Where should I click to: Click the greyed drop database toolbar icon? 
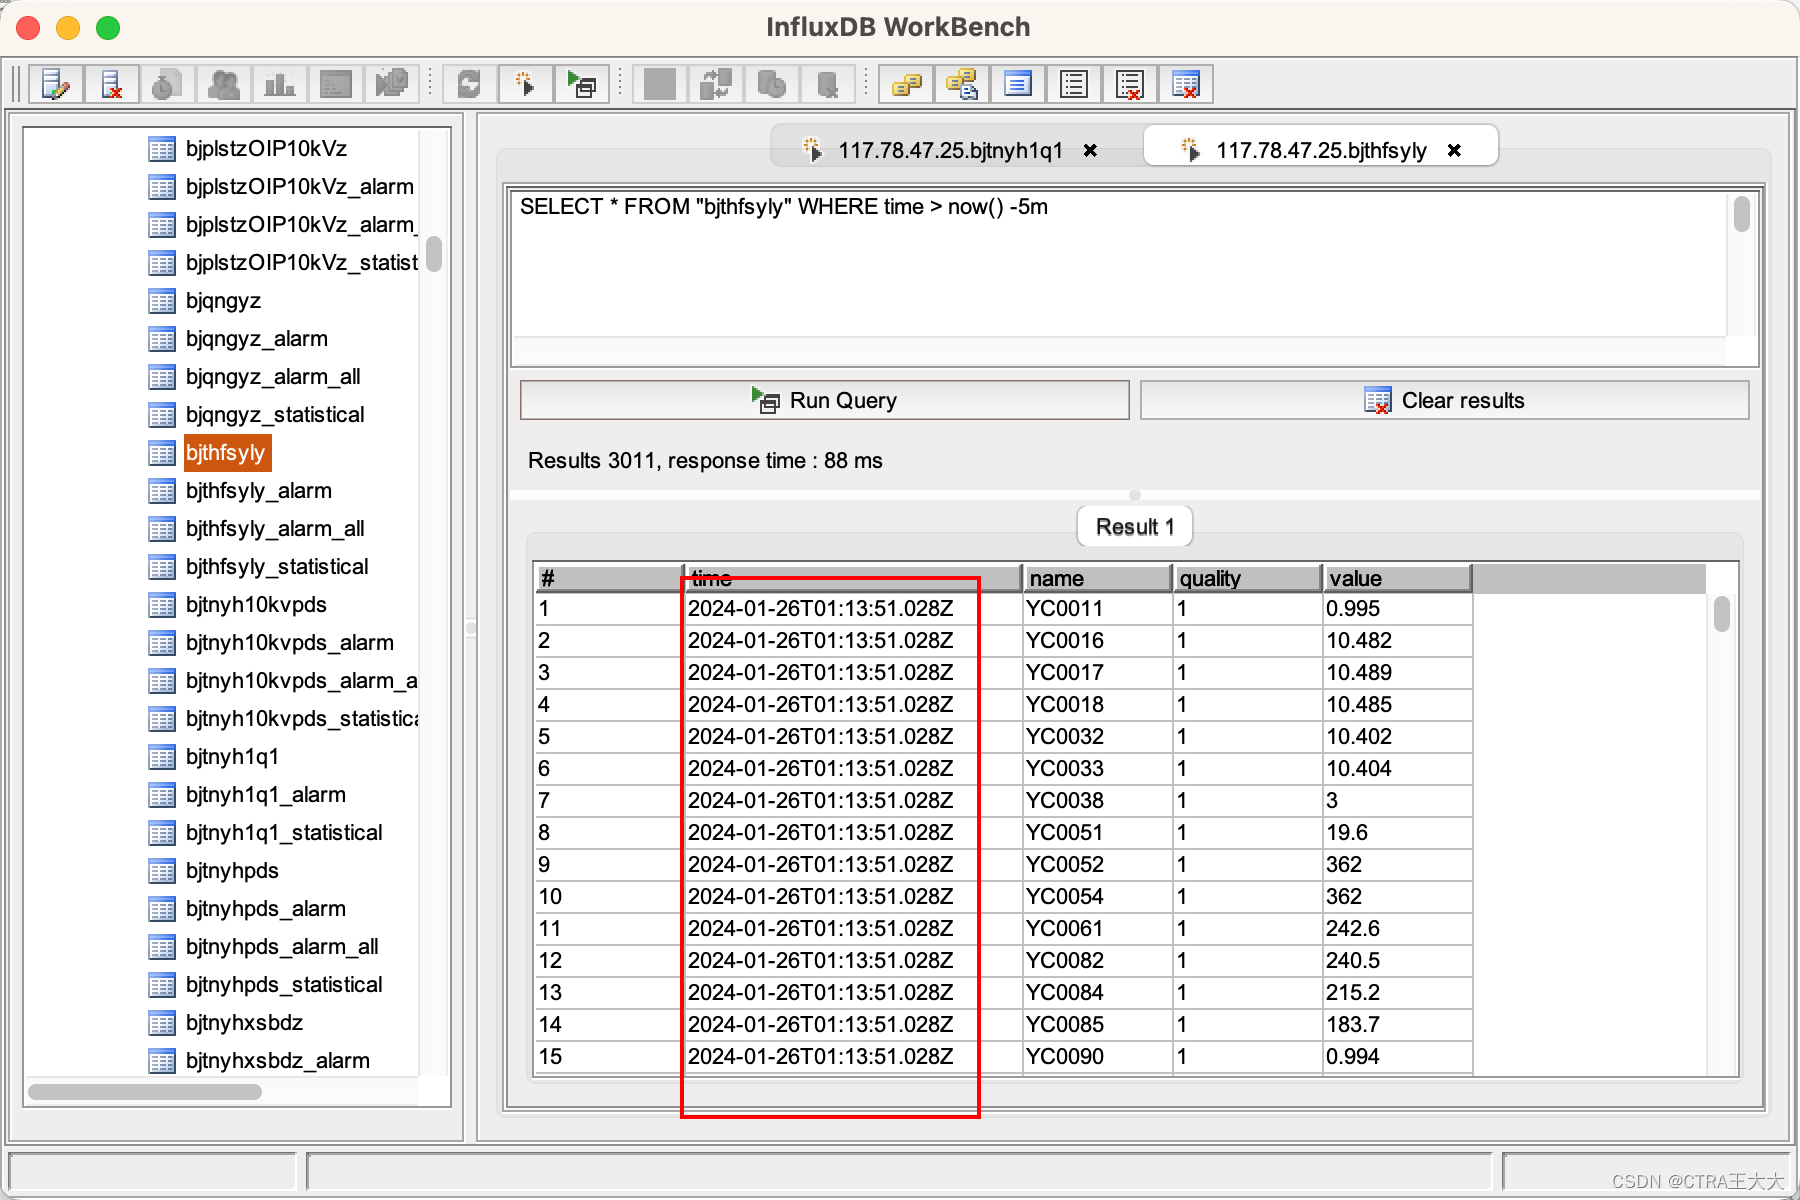(827, 84)
